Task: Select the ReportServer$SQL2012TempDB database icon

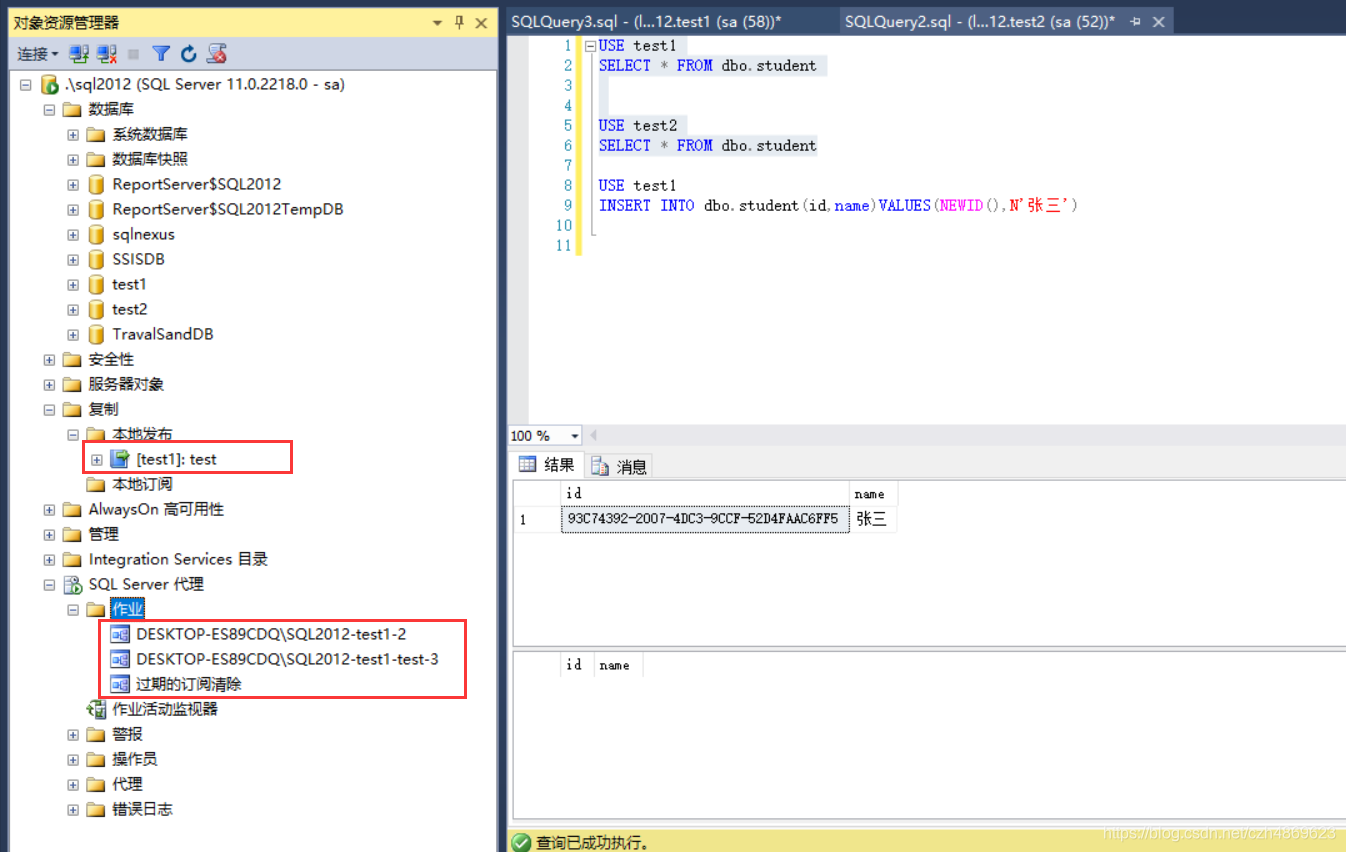Action: 96,210
